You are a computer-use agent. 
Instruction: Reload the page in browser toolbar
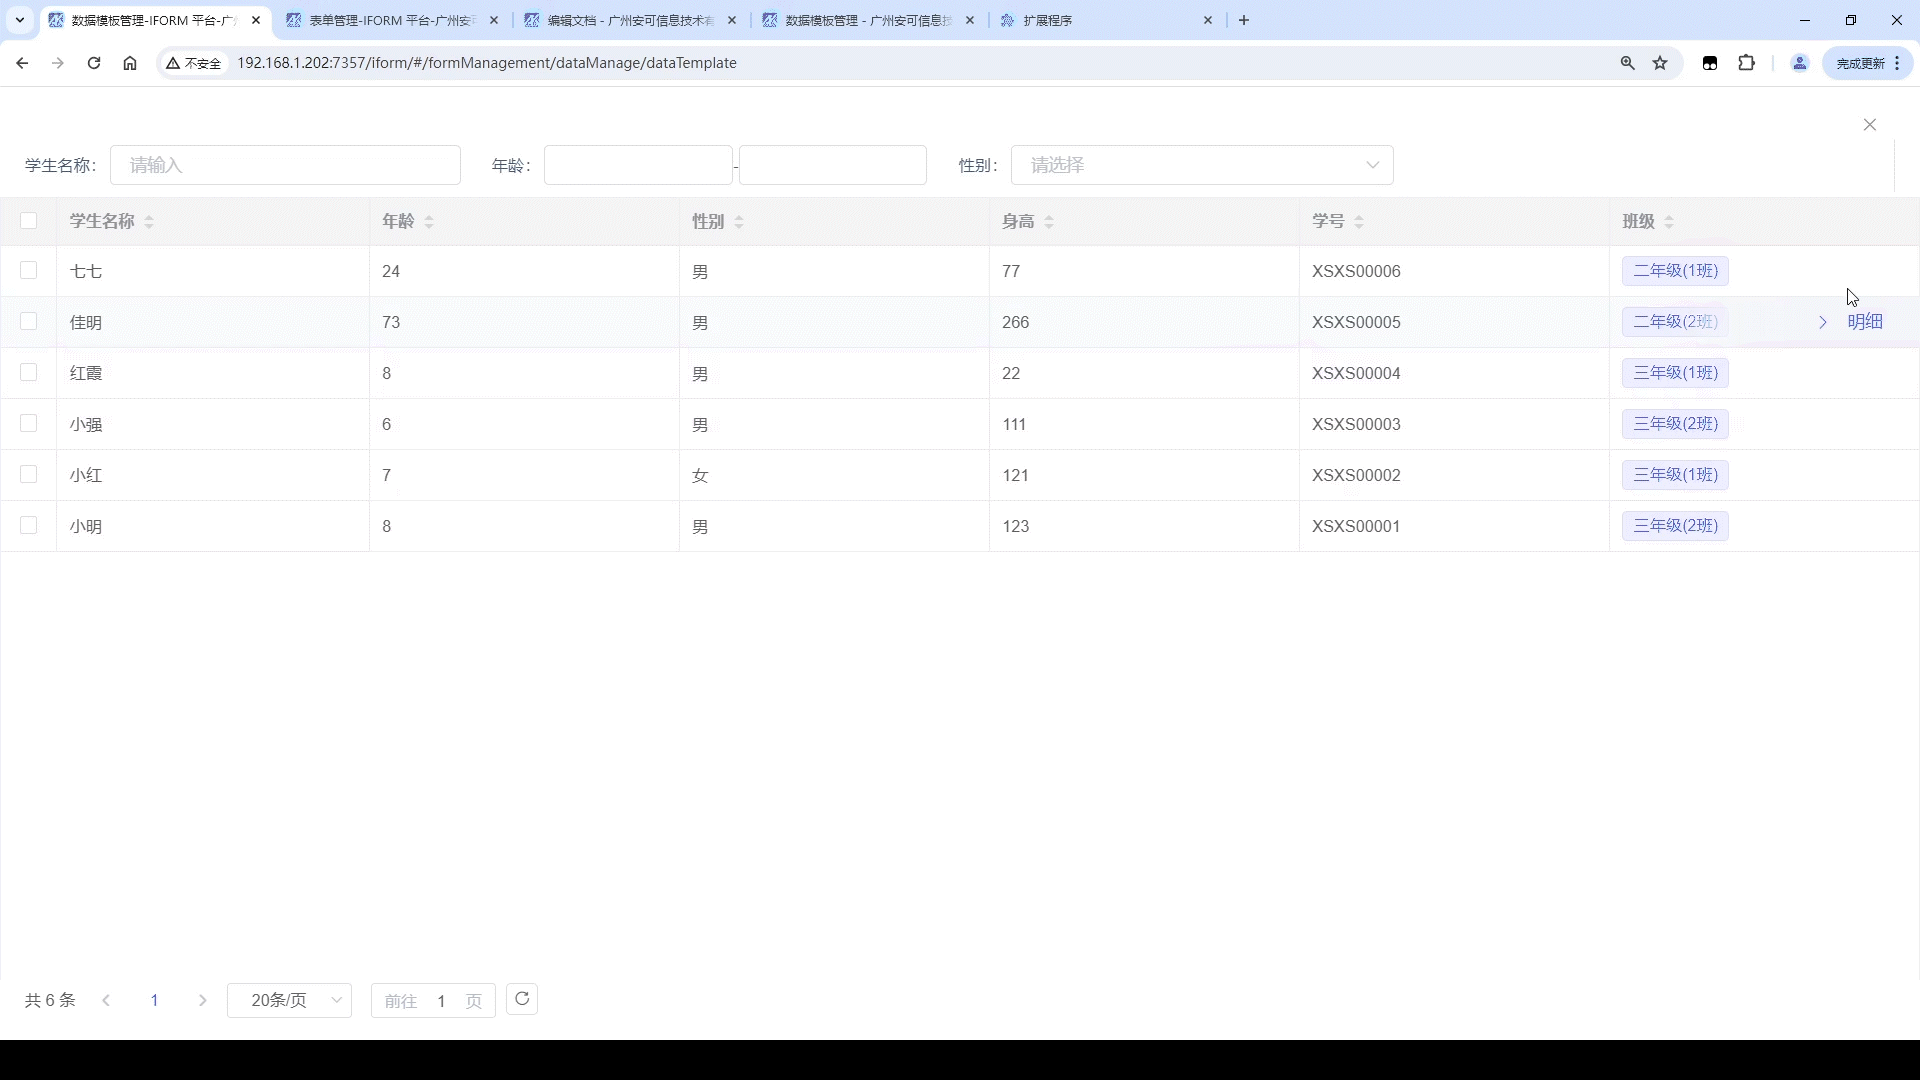pos(94,63)
